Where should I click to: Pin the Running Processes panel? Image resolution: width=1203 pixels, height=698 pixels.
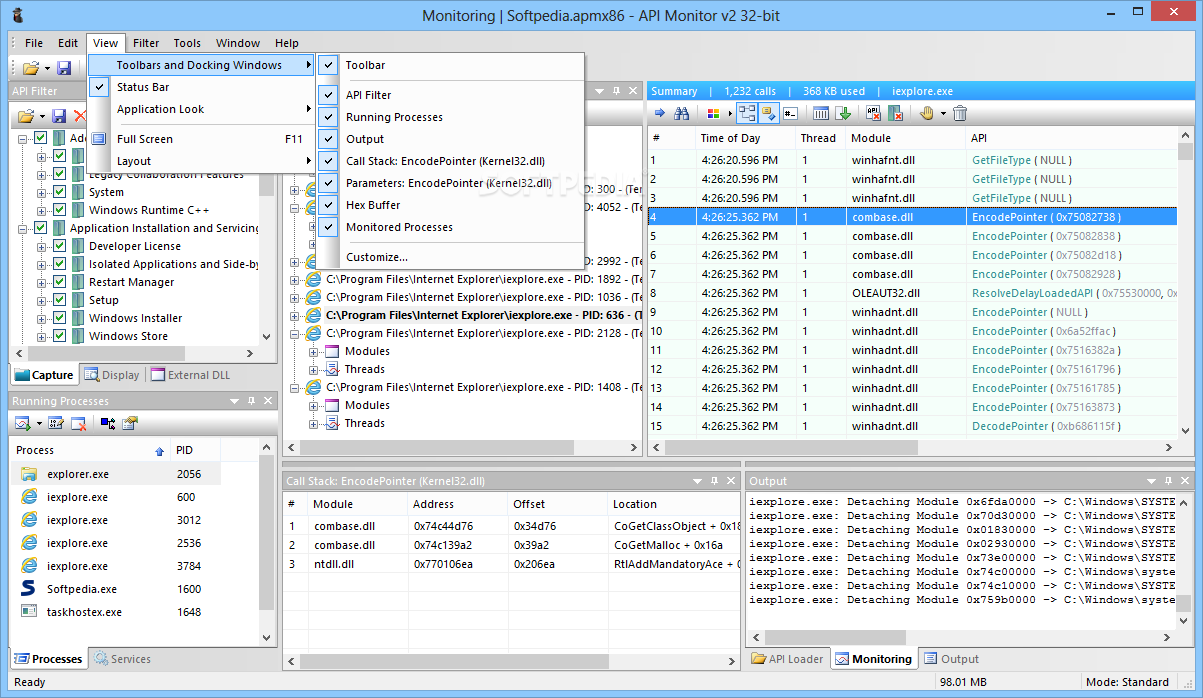coord(251,401)
